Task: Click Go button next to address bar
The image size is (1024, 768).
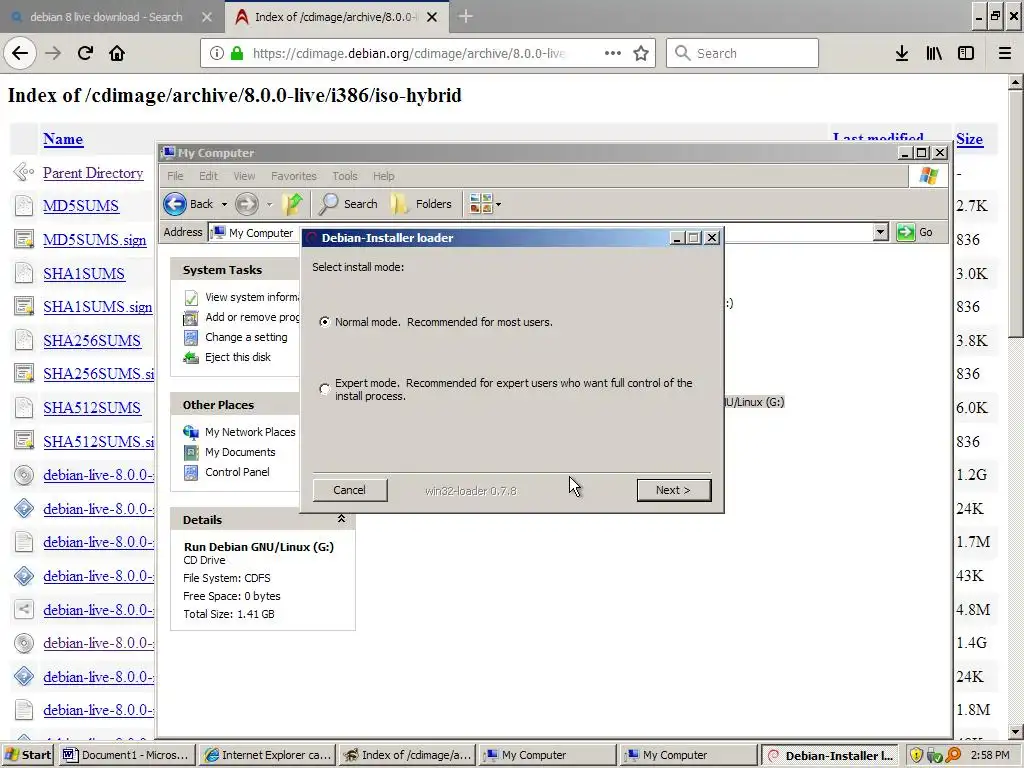Action: pos(915,232)
